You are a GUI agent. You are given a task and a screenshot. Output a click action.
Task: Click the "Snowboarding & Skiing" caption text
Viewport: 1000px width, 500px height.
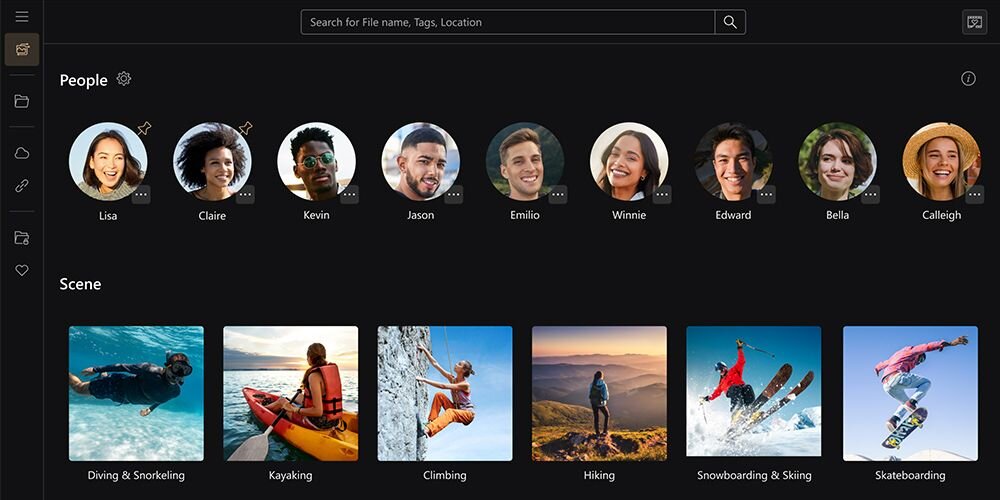[x=754, y=476]
